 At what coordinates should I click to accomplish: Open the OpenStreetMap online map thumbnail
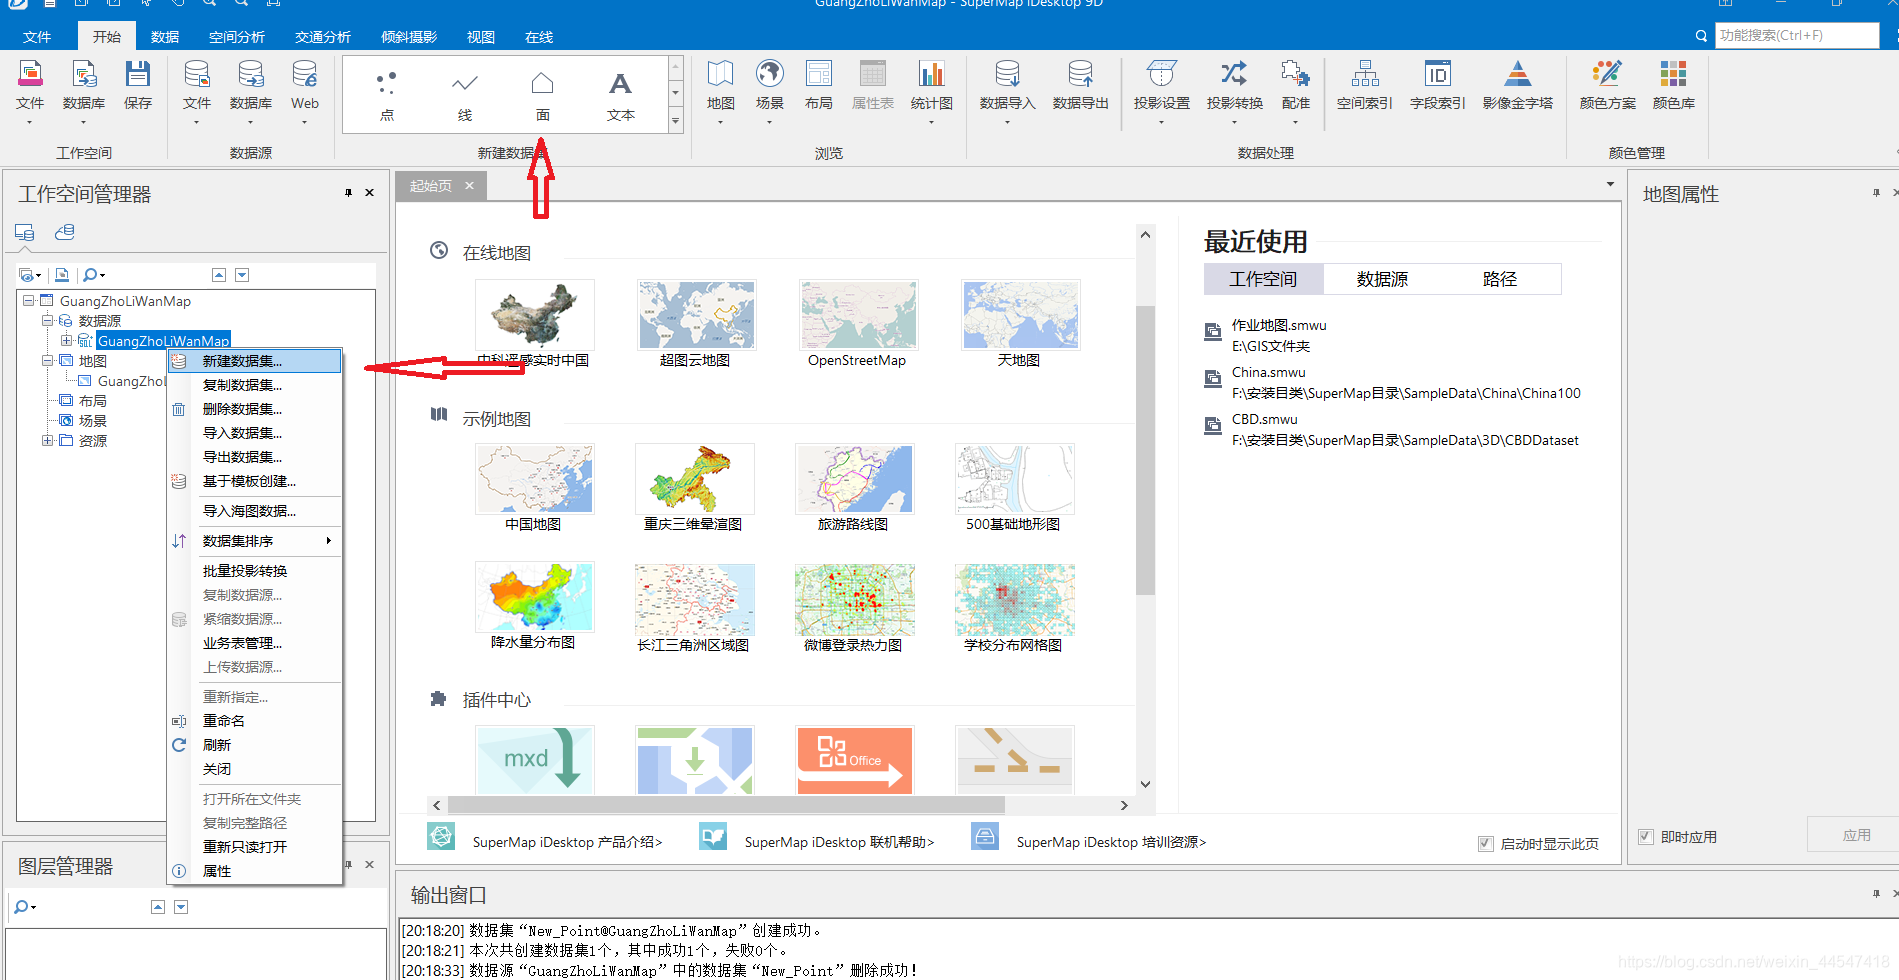[x=858, y=314]
